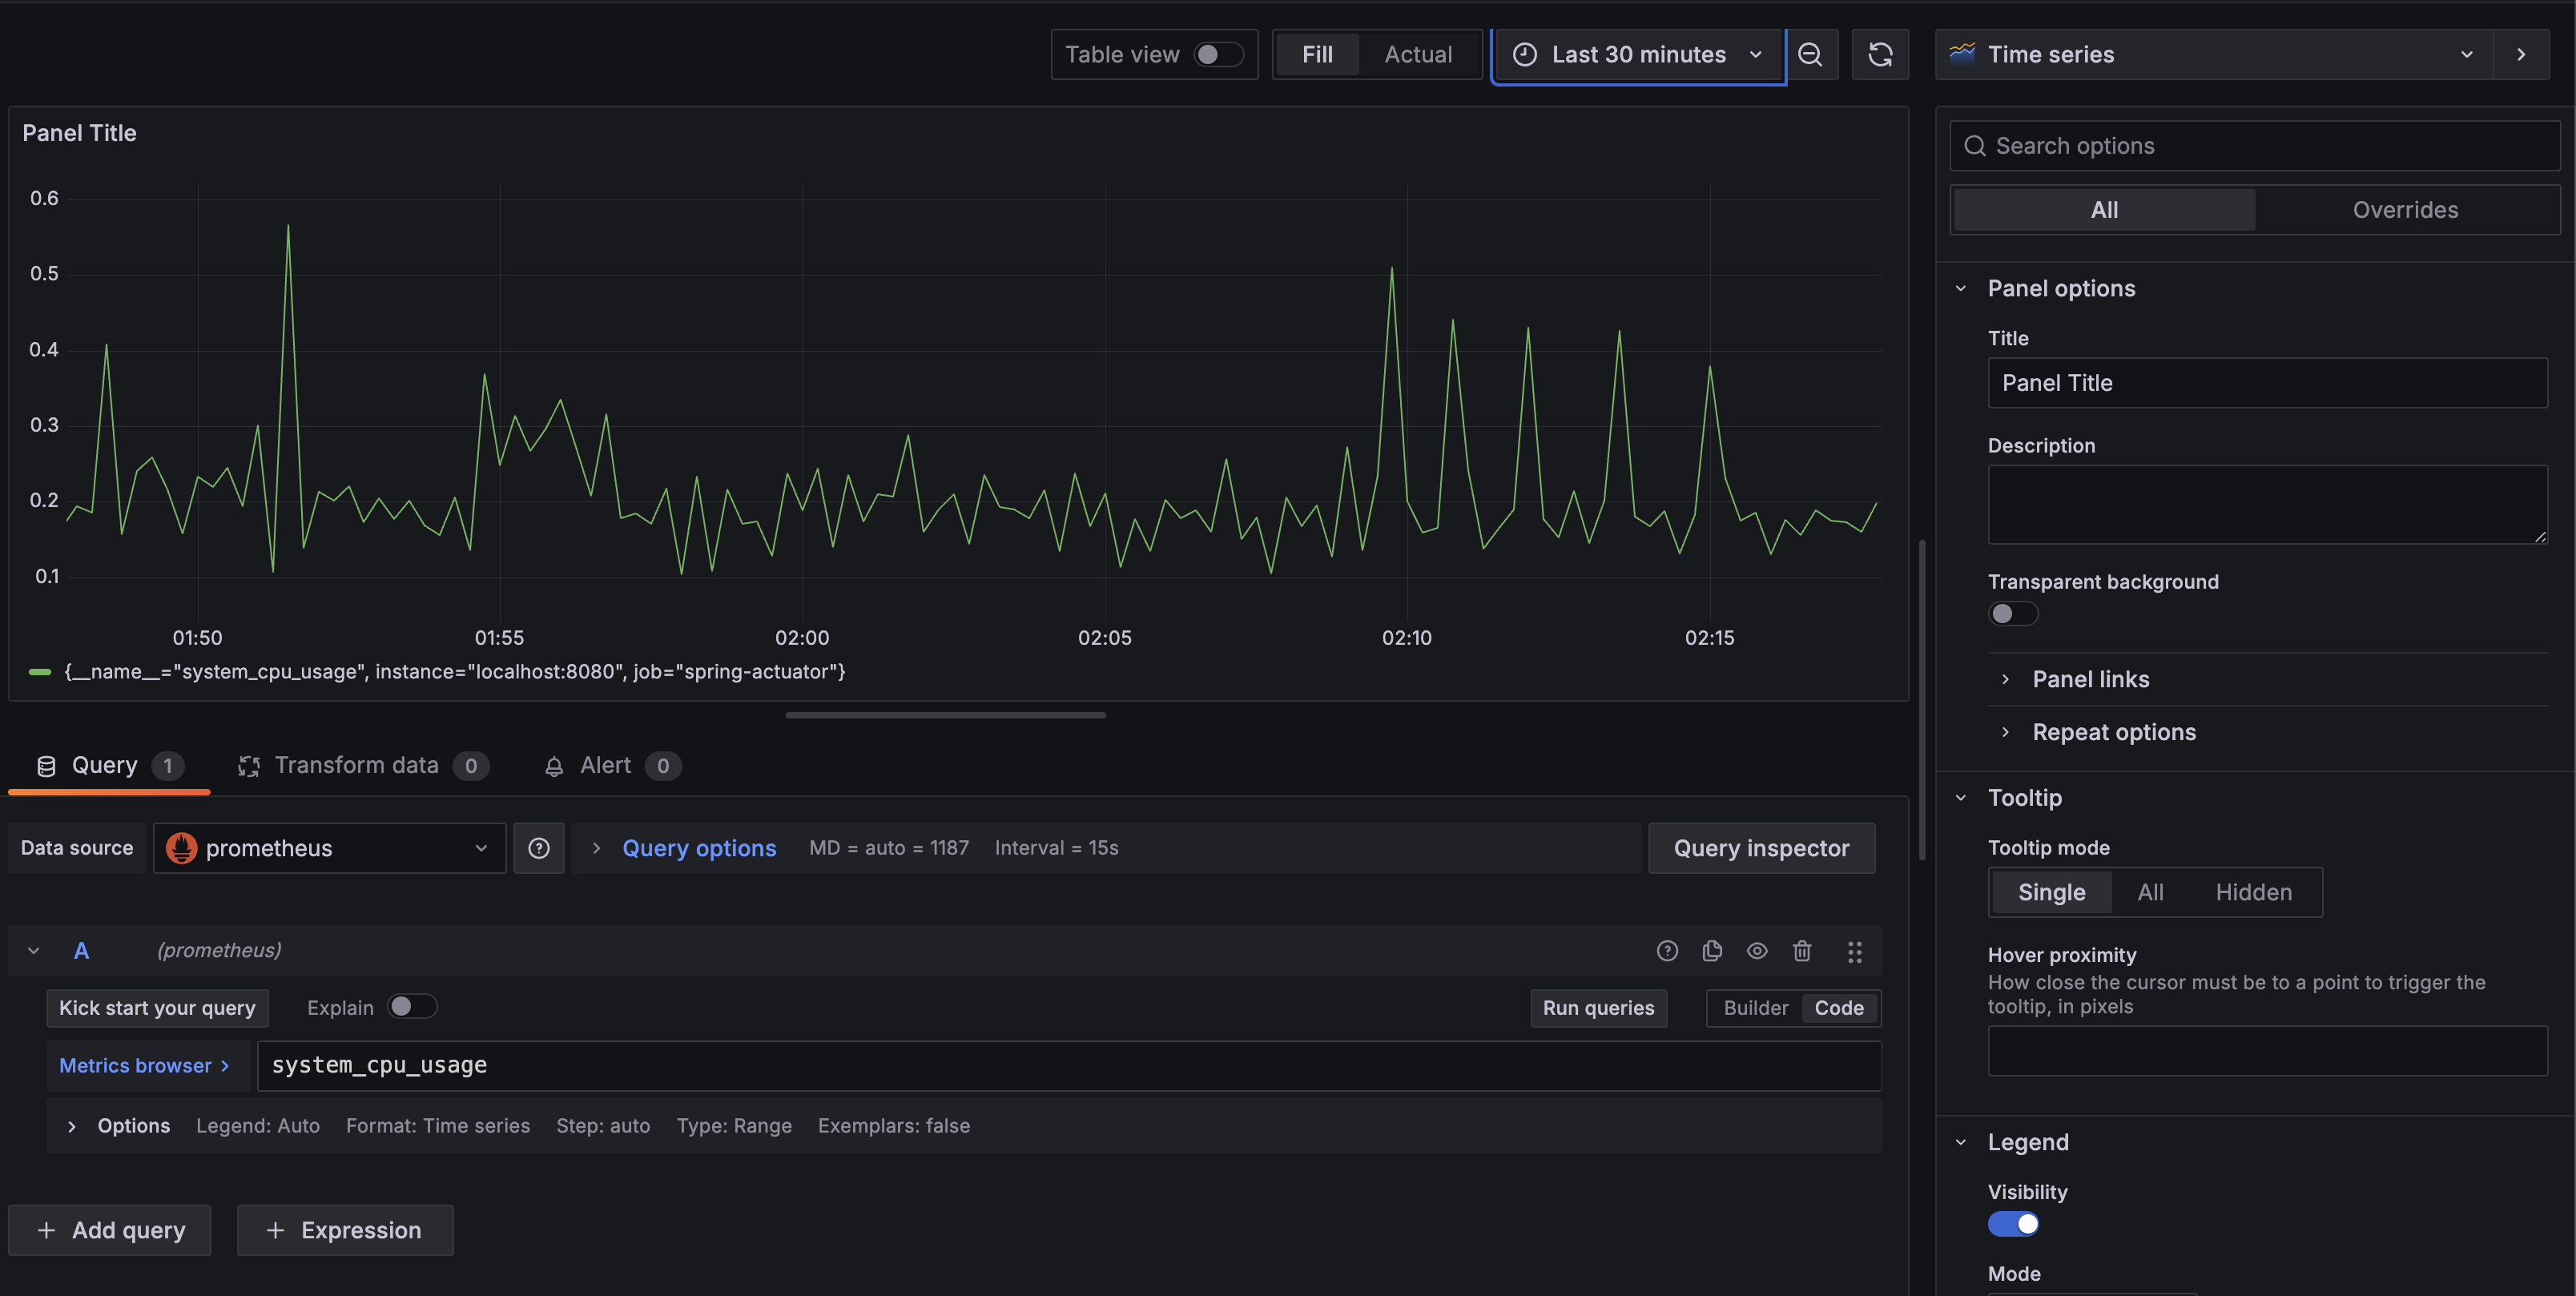The image size is (2576, 1296).
Task: Switch query editor to Code mode
Action: [1839, 1008]
